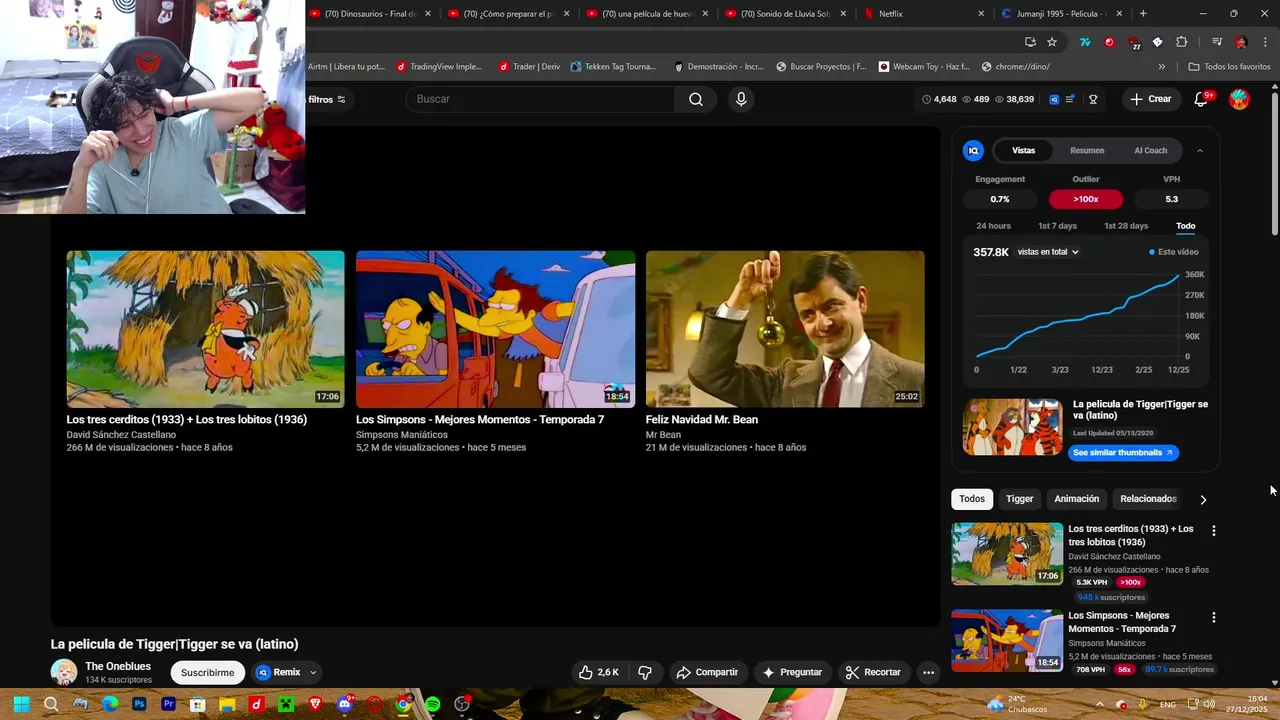Image resolution: width=1280 pixels, height=720 pixels.
Task: Open Spotify from the taskbar
Action: (432, 704)
